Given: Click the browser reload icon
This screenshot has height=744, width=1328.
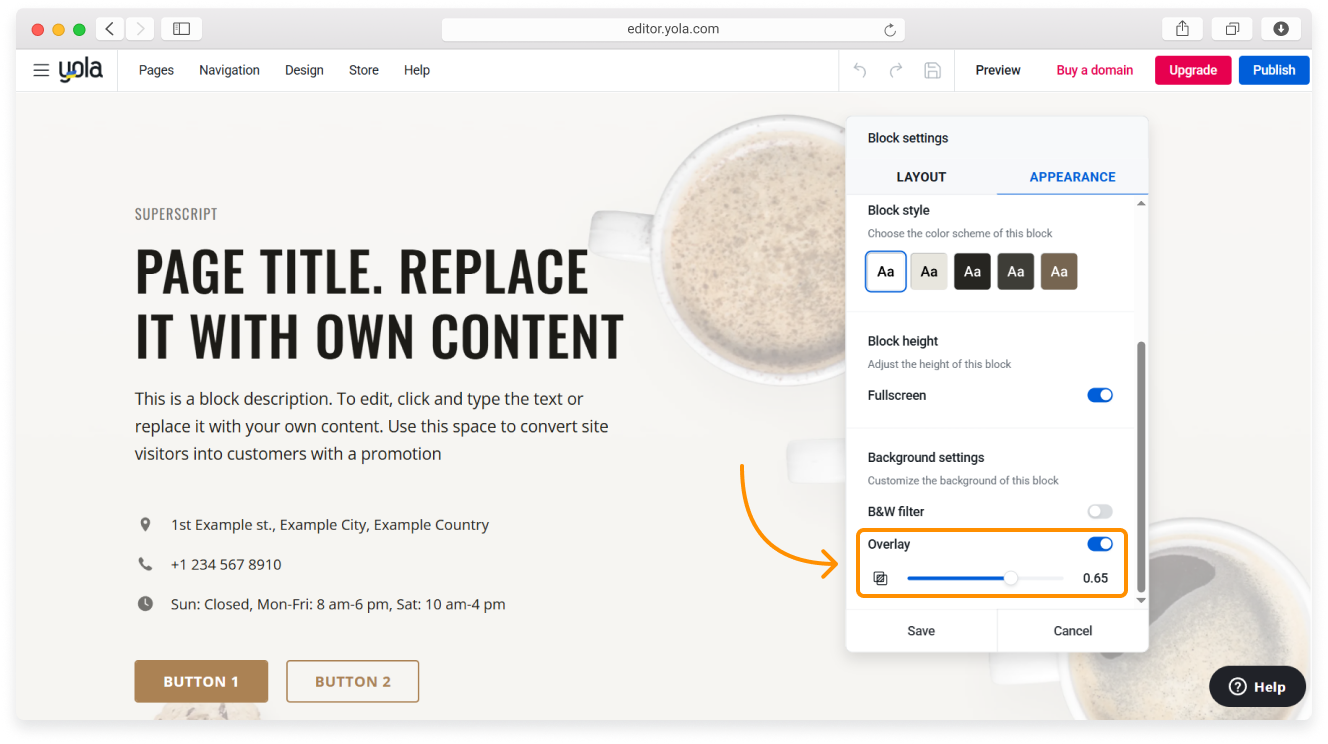Looking at the screenshot, I should [x=890, y=30].
